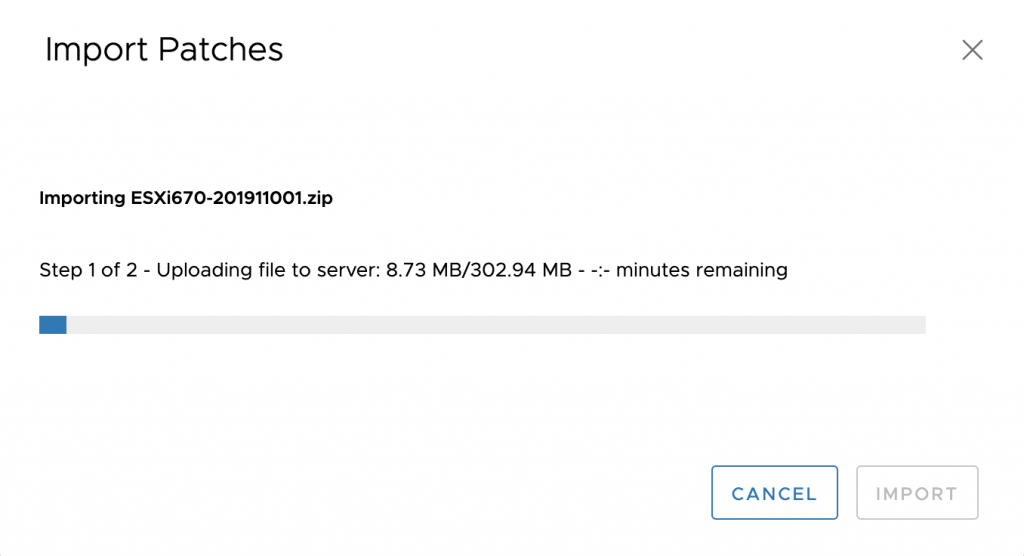Click the word Patches in the title

221,50
